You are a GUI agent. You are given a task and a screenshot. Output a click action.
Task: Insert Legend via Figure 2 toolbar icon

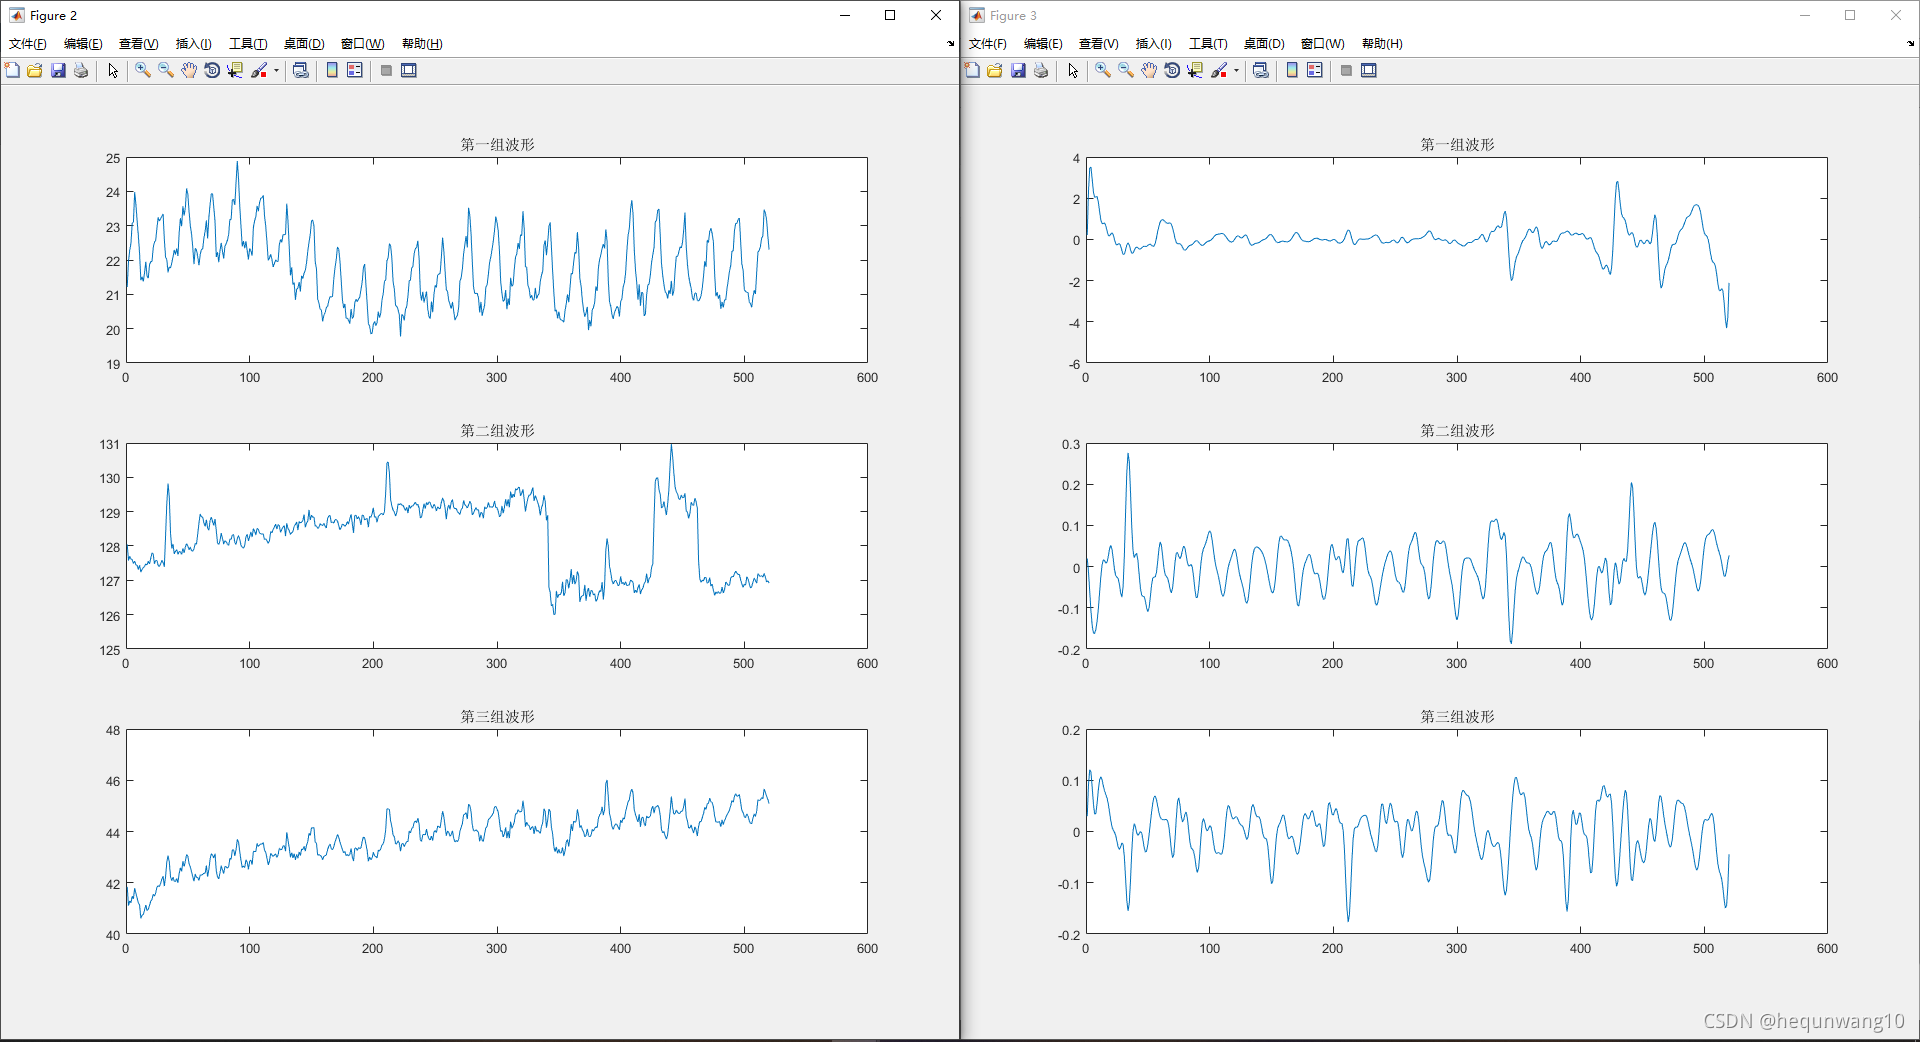(355, 70)
